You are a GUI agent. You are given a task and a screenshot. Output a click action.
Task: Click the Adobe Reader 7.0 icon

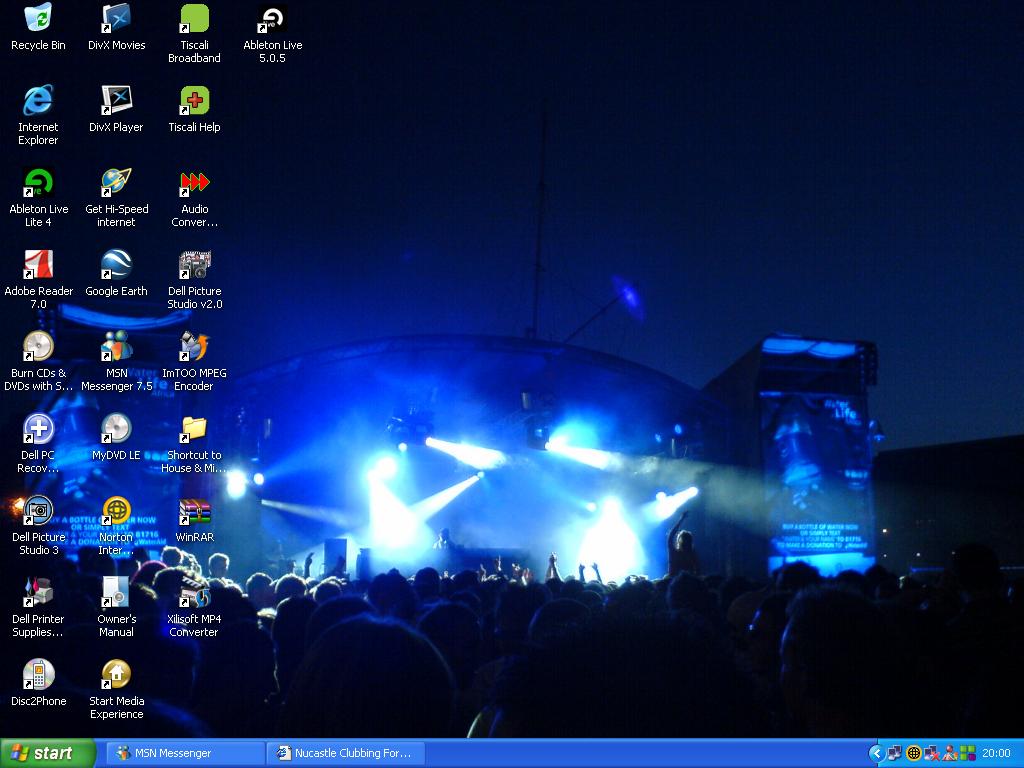(x=38, y=266)
